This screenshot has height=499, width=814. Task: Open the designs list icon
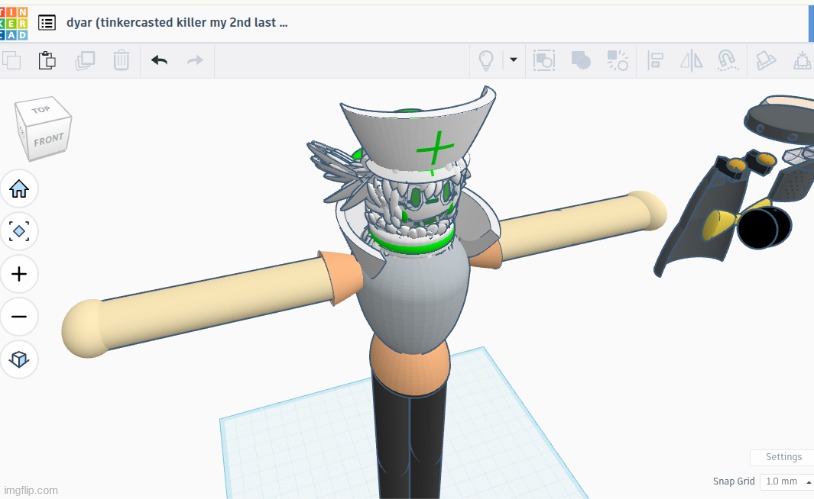(47, 22)
